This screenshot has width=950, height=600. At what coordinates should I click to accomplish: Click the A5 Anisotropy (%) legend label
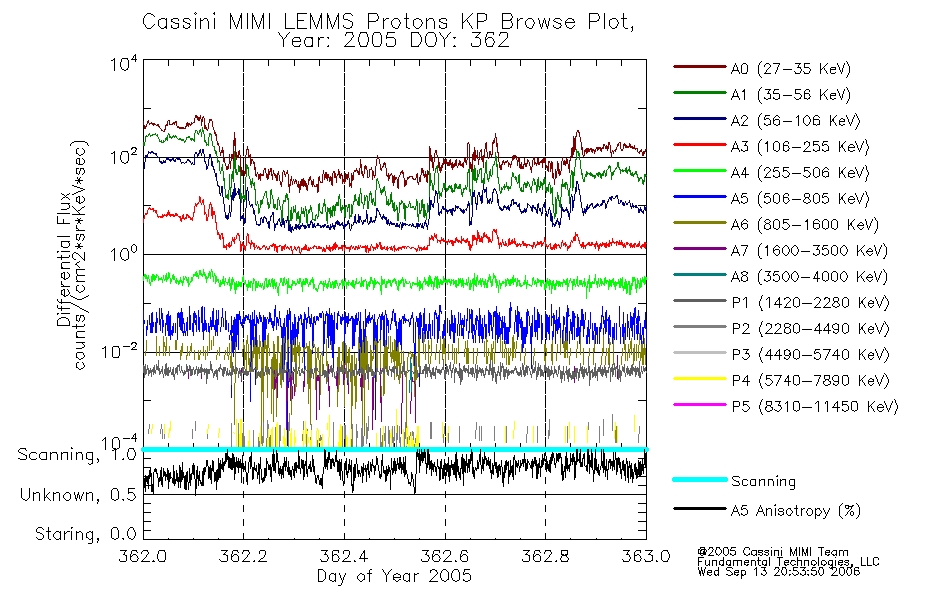(x=796, y=511)
